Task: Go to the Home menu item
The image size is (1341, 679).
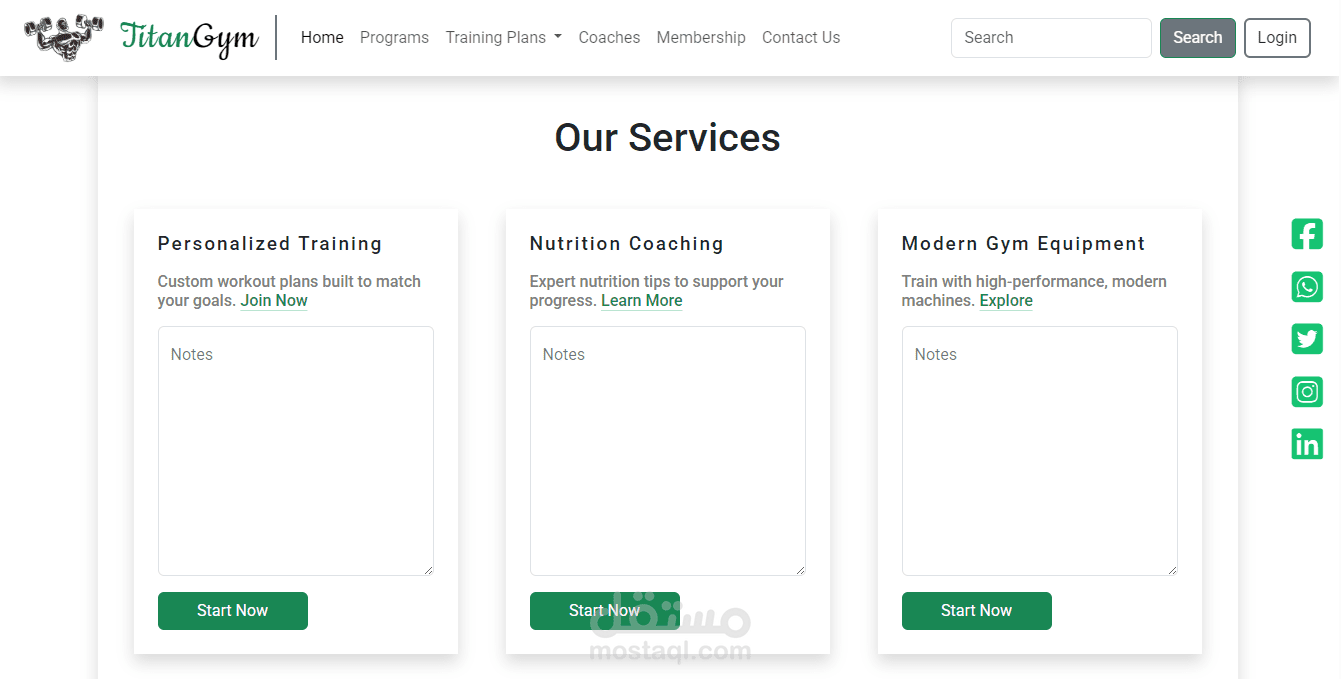Action: 322,37
